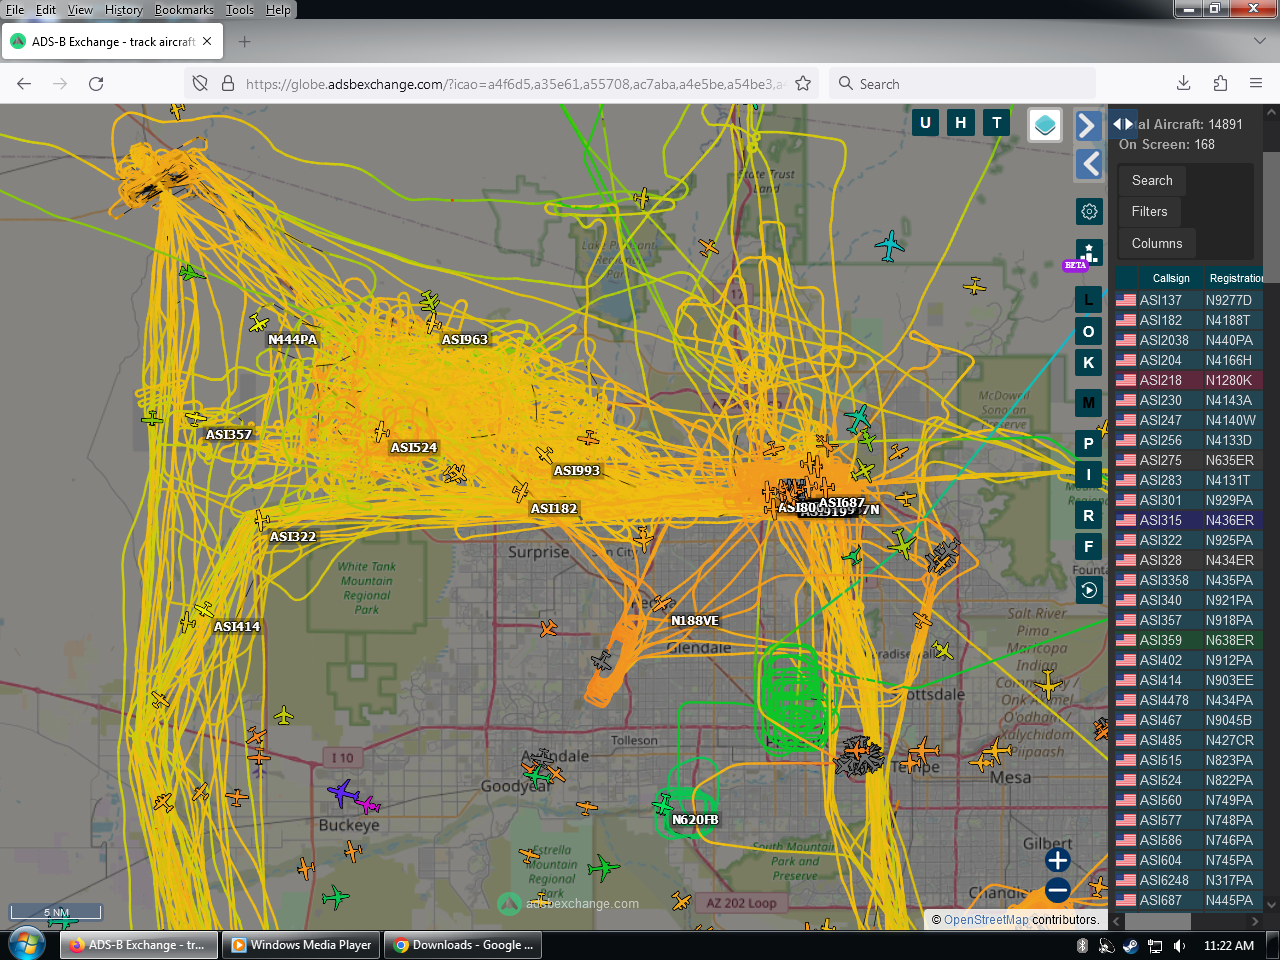This screenshot has width=1280, height=960.
Task: Switch to Windows Media Player in taskbar
Action: coord(301,945)
